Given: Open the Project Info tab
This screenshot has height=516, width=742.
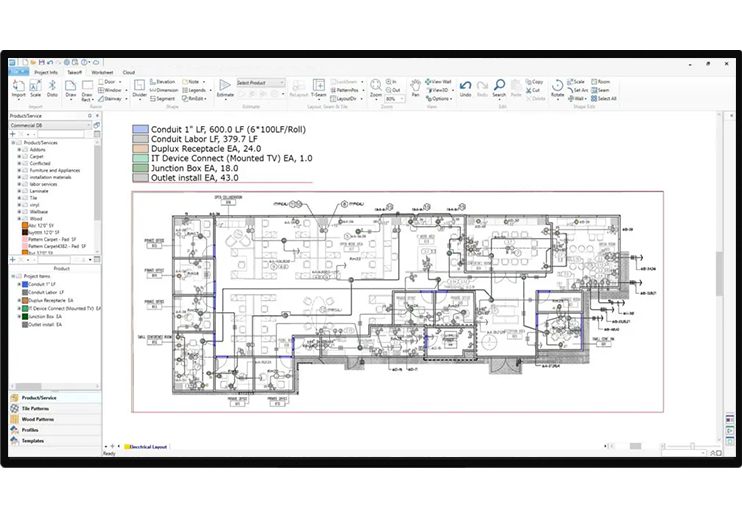Looking at the screenshot, I should click(x=46, y=72).
